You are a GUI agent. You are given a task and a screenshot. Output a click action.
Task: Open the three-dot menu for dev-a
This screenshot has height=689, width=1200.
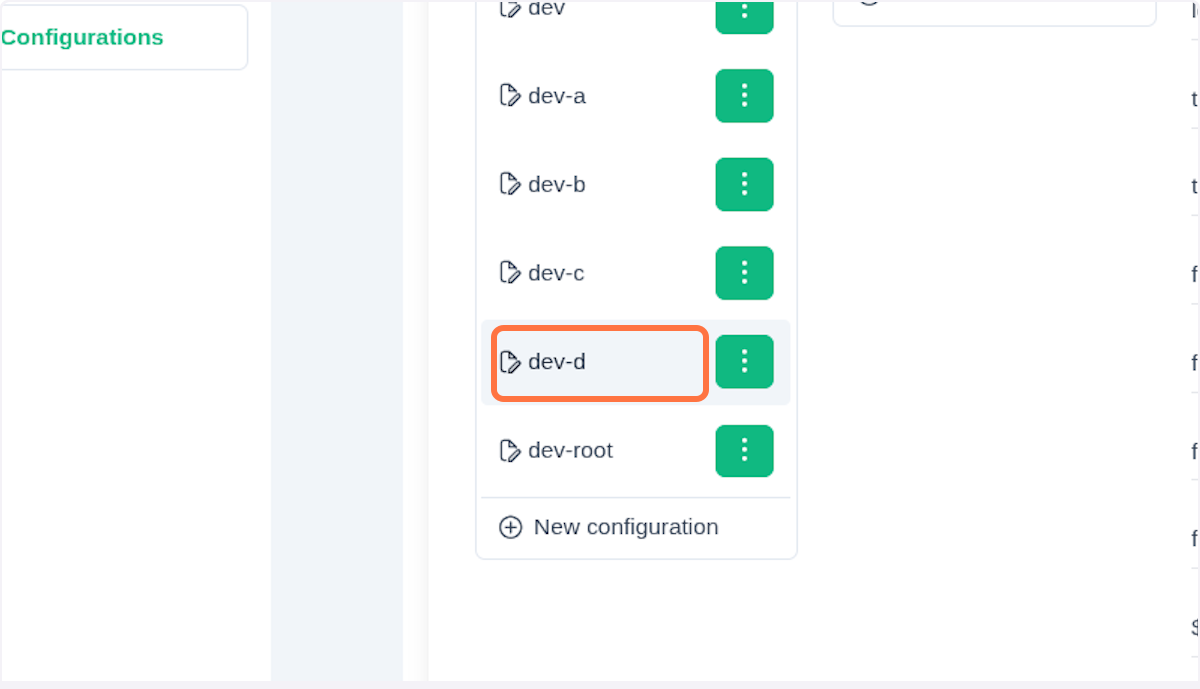744,96
